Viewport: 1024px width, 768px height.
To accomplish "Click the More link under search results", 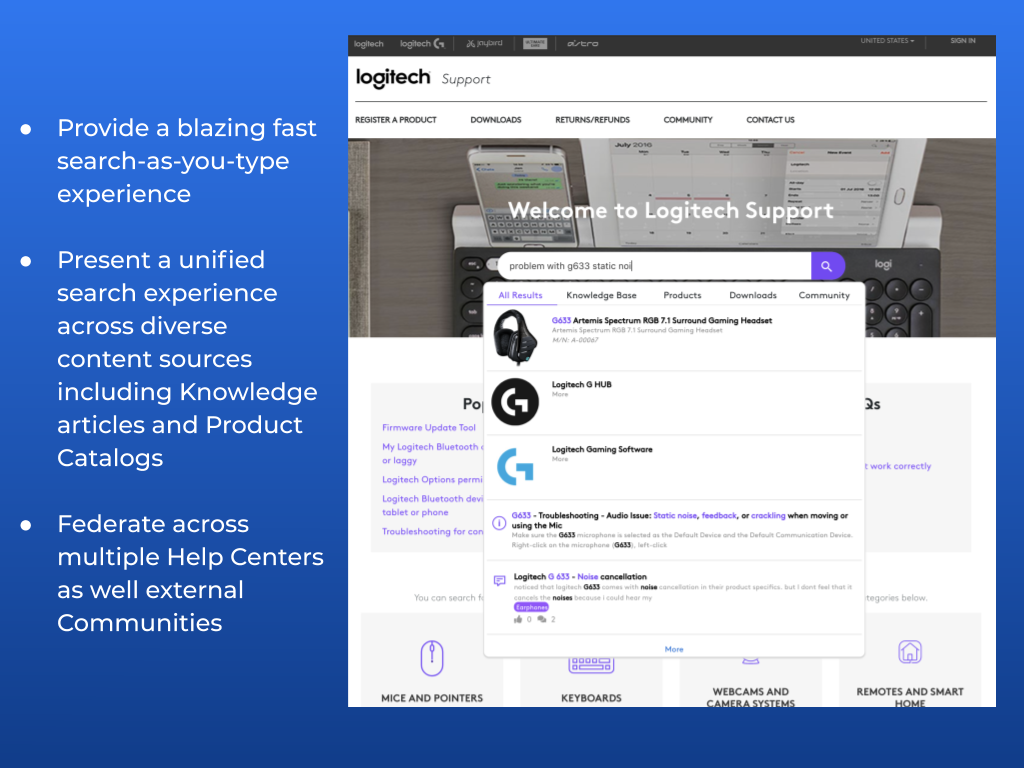I will (674, 649).
